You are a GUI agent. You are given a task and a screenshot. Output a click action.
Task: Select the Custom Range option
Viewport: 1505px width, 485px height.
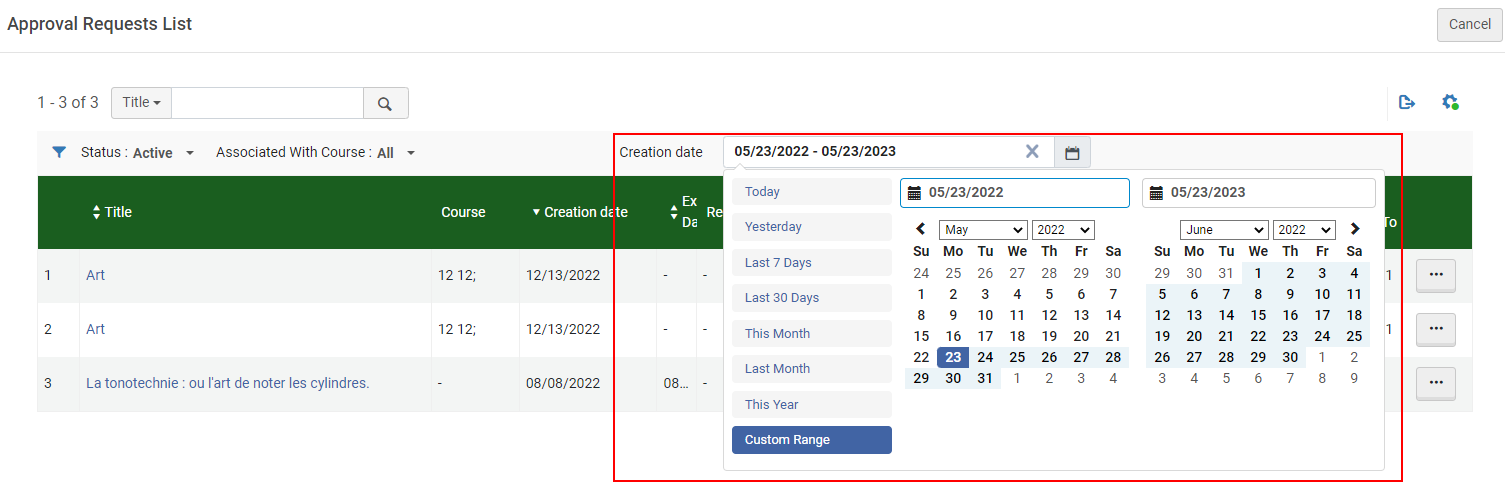coord(811,440)
